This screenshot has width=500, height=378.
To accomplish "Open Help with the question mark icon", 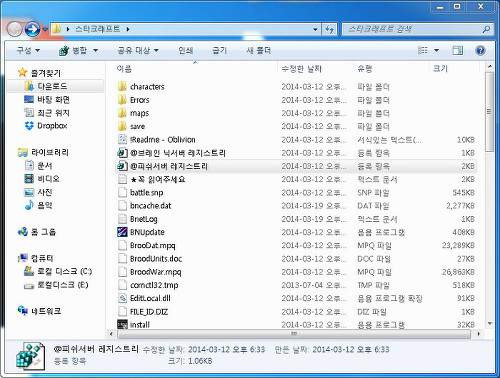I will click(x=480, y=51).
